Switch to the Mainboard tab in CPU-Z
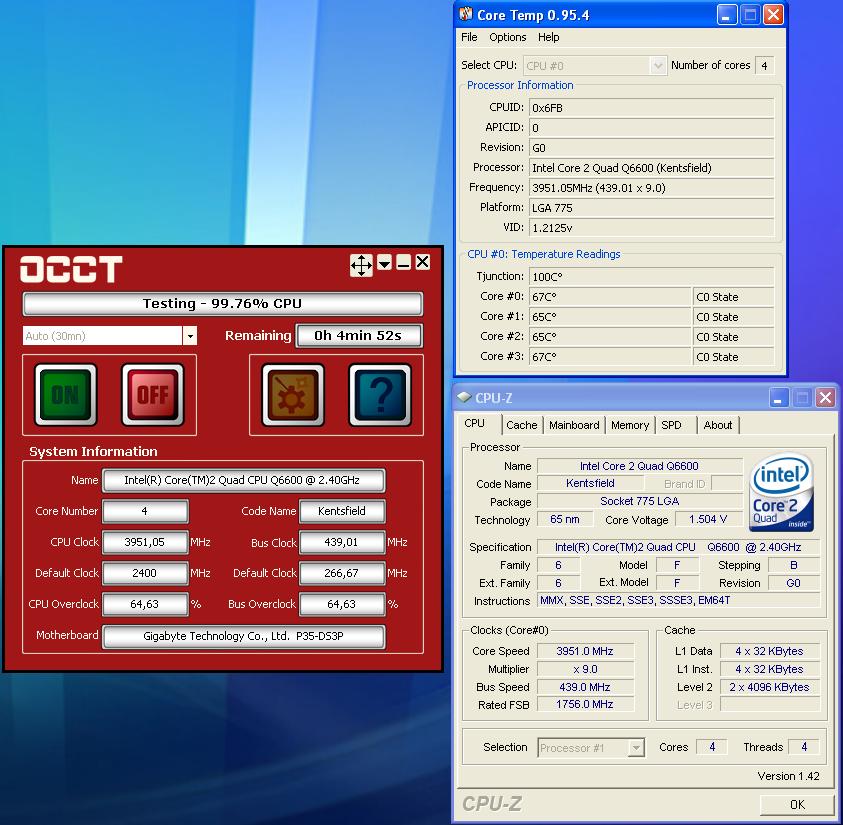 point(574,425)
